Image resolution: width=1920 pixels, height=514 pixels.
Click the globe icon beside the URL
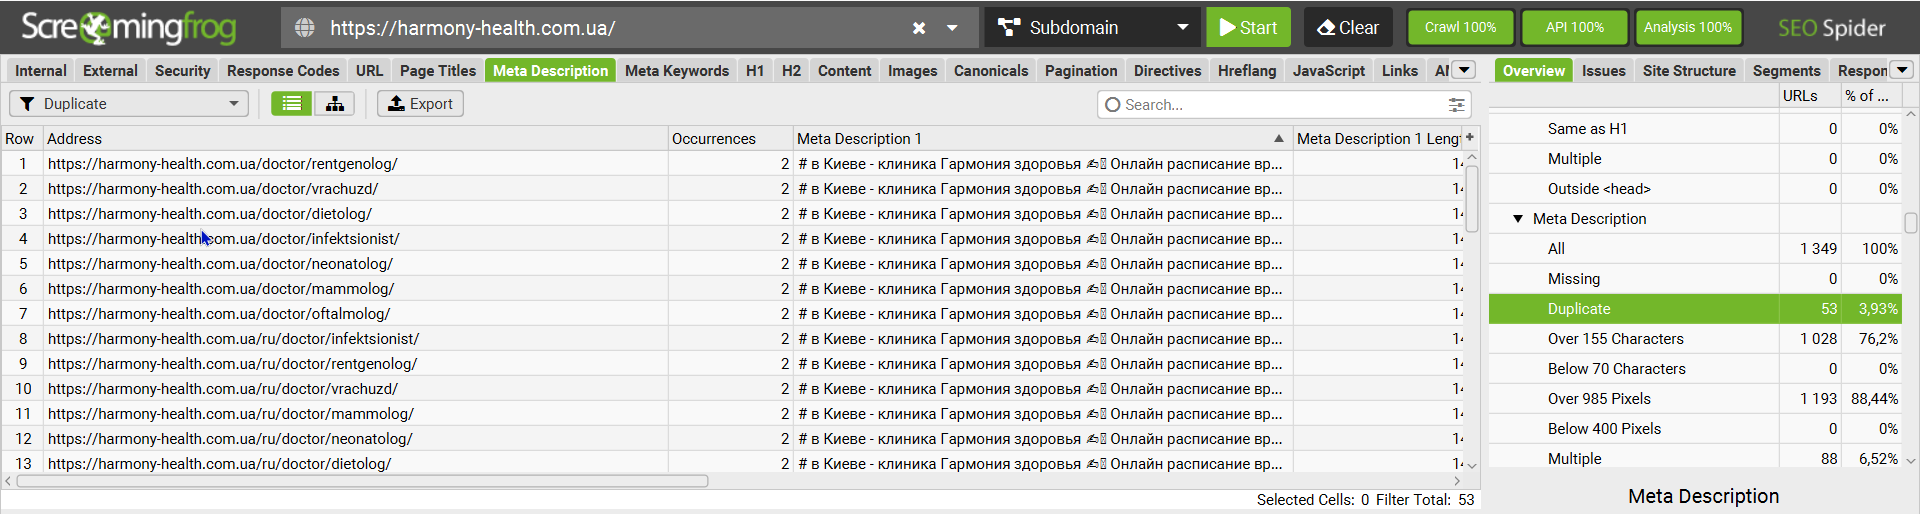click(x=305, y=28)
